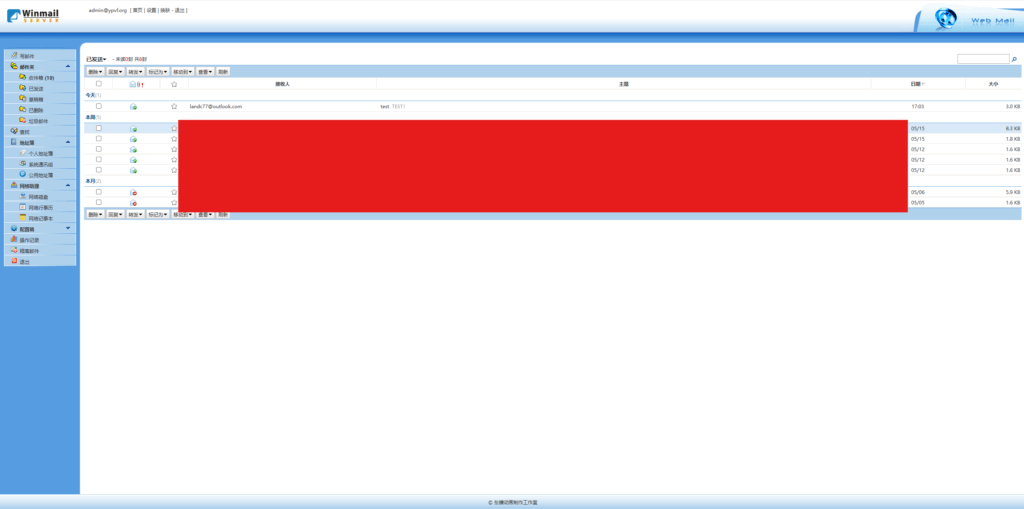Viewport: 1024px width, 509px height.
Task: Open the message with subject test TEST1
Action: coord(392,106)
